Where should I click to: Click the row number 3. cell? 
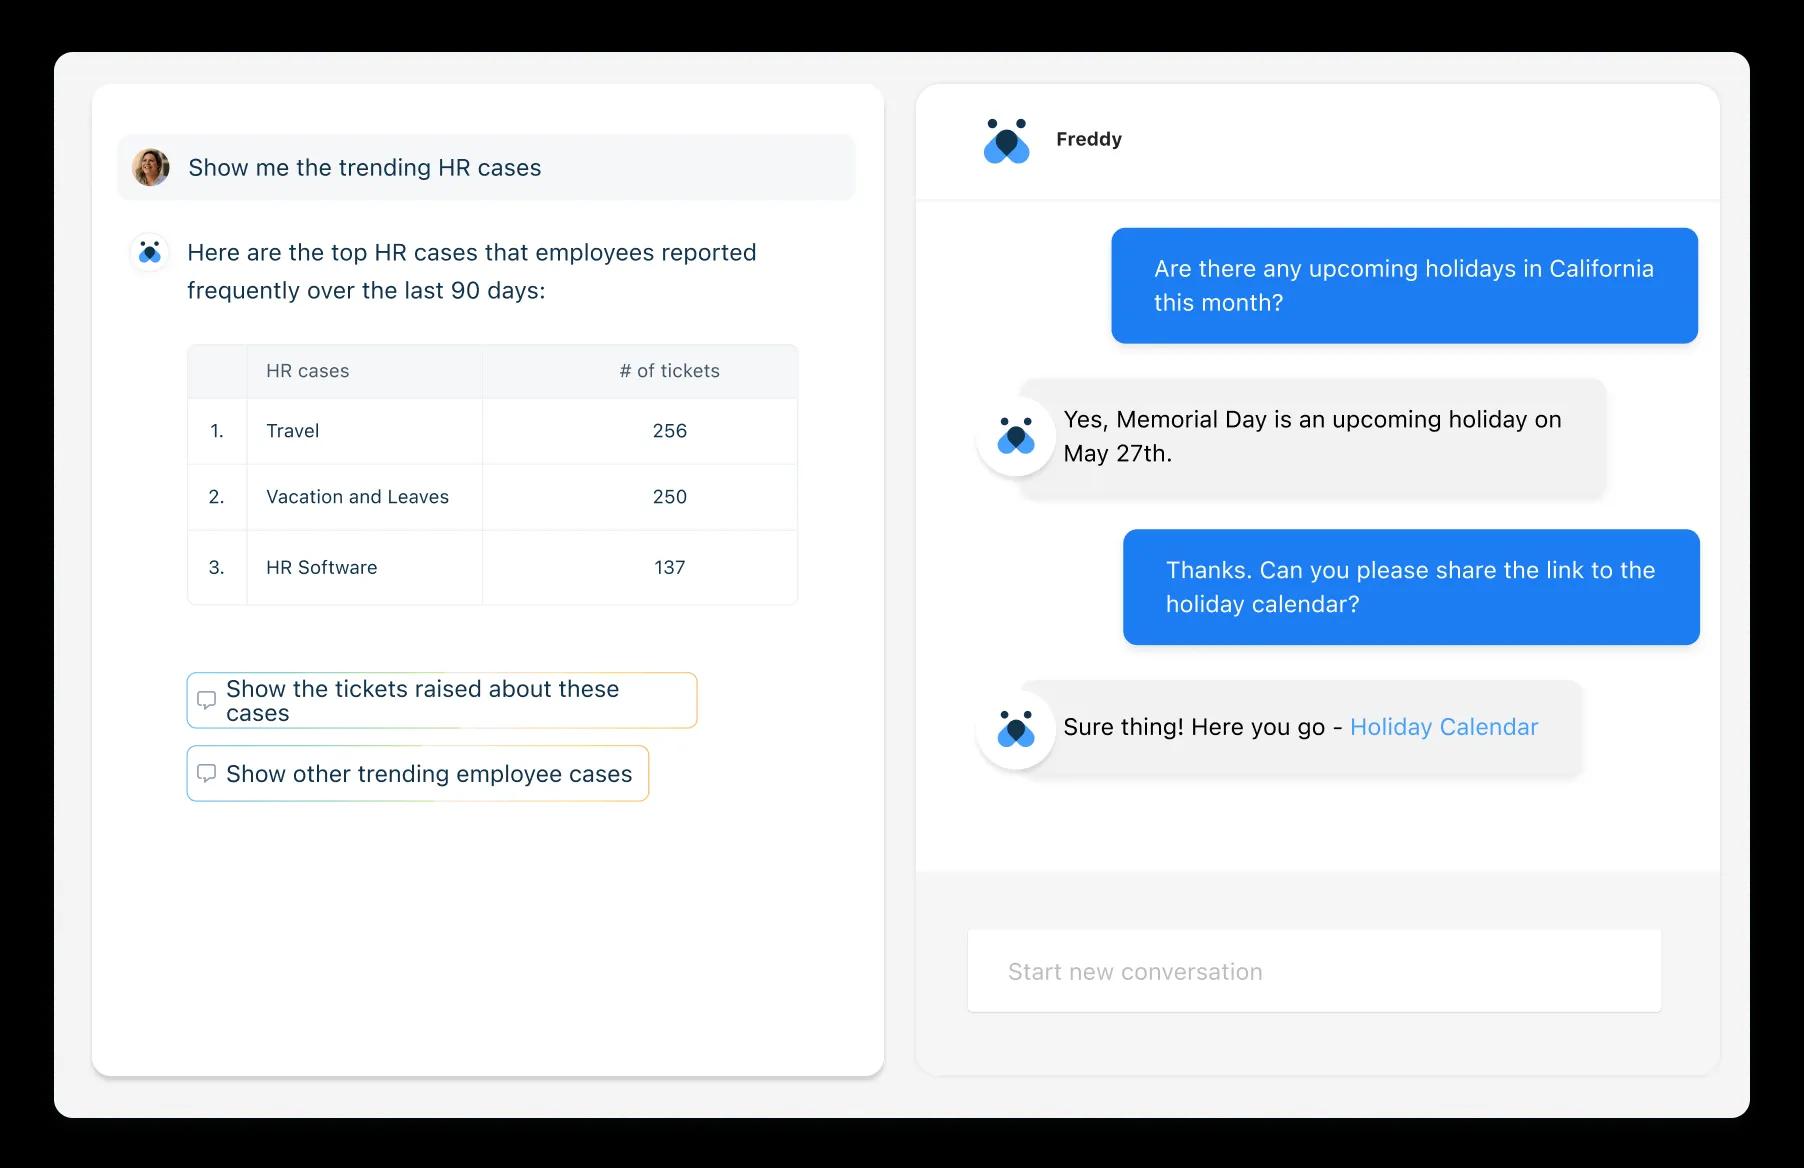pyautogui.click(x=217, y=567)
